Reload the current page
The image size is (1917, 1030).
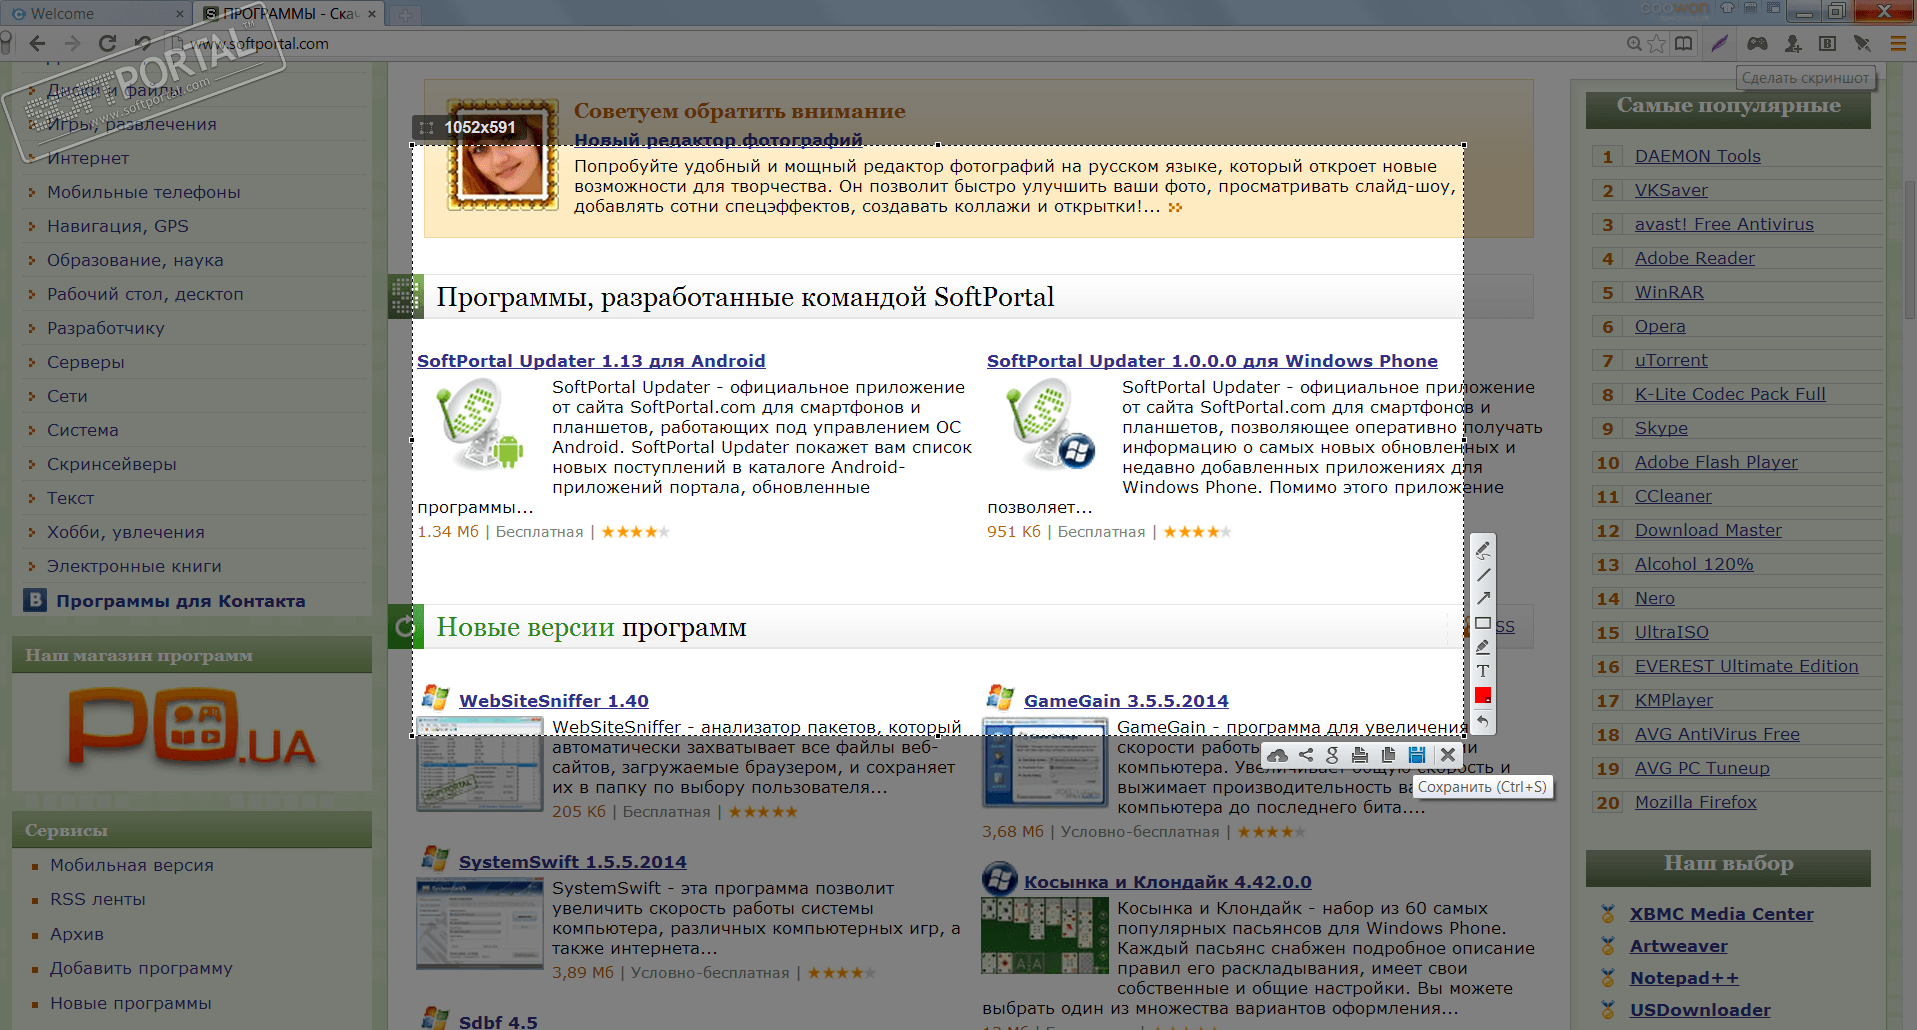click(107, 43)
